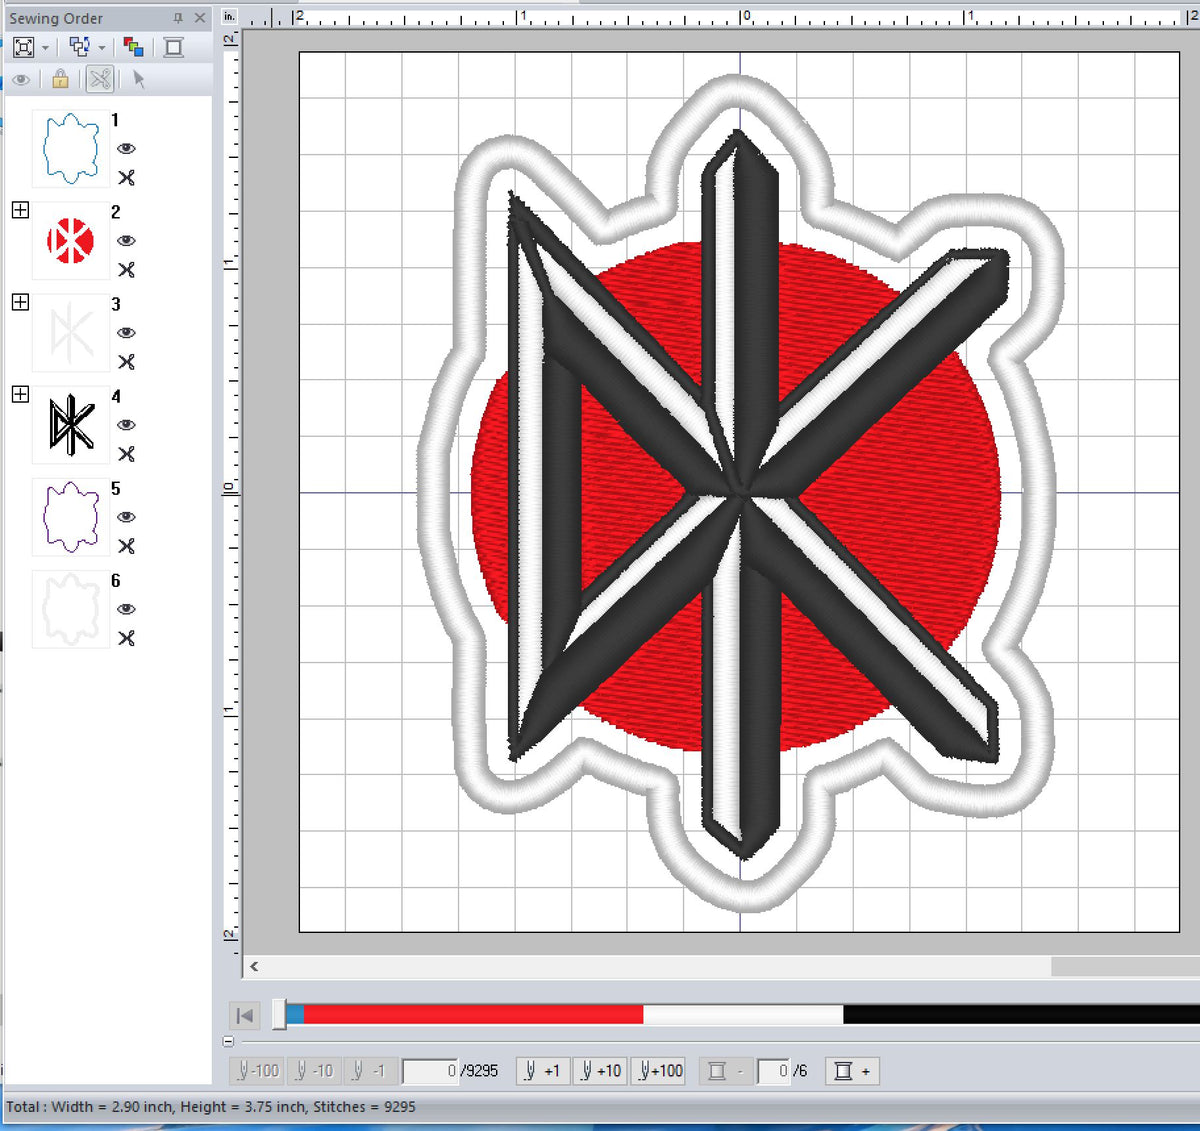The width and height of the screenshot is (1200, 1131).
Task: Hide object 5 using its eye icon
Action: click(x=126, y=516)
